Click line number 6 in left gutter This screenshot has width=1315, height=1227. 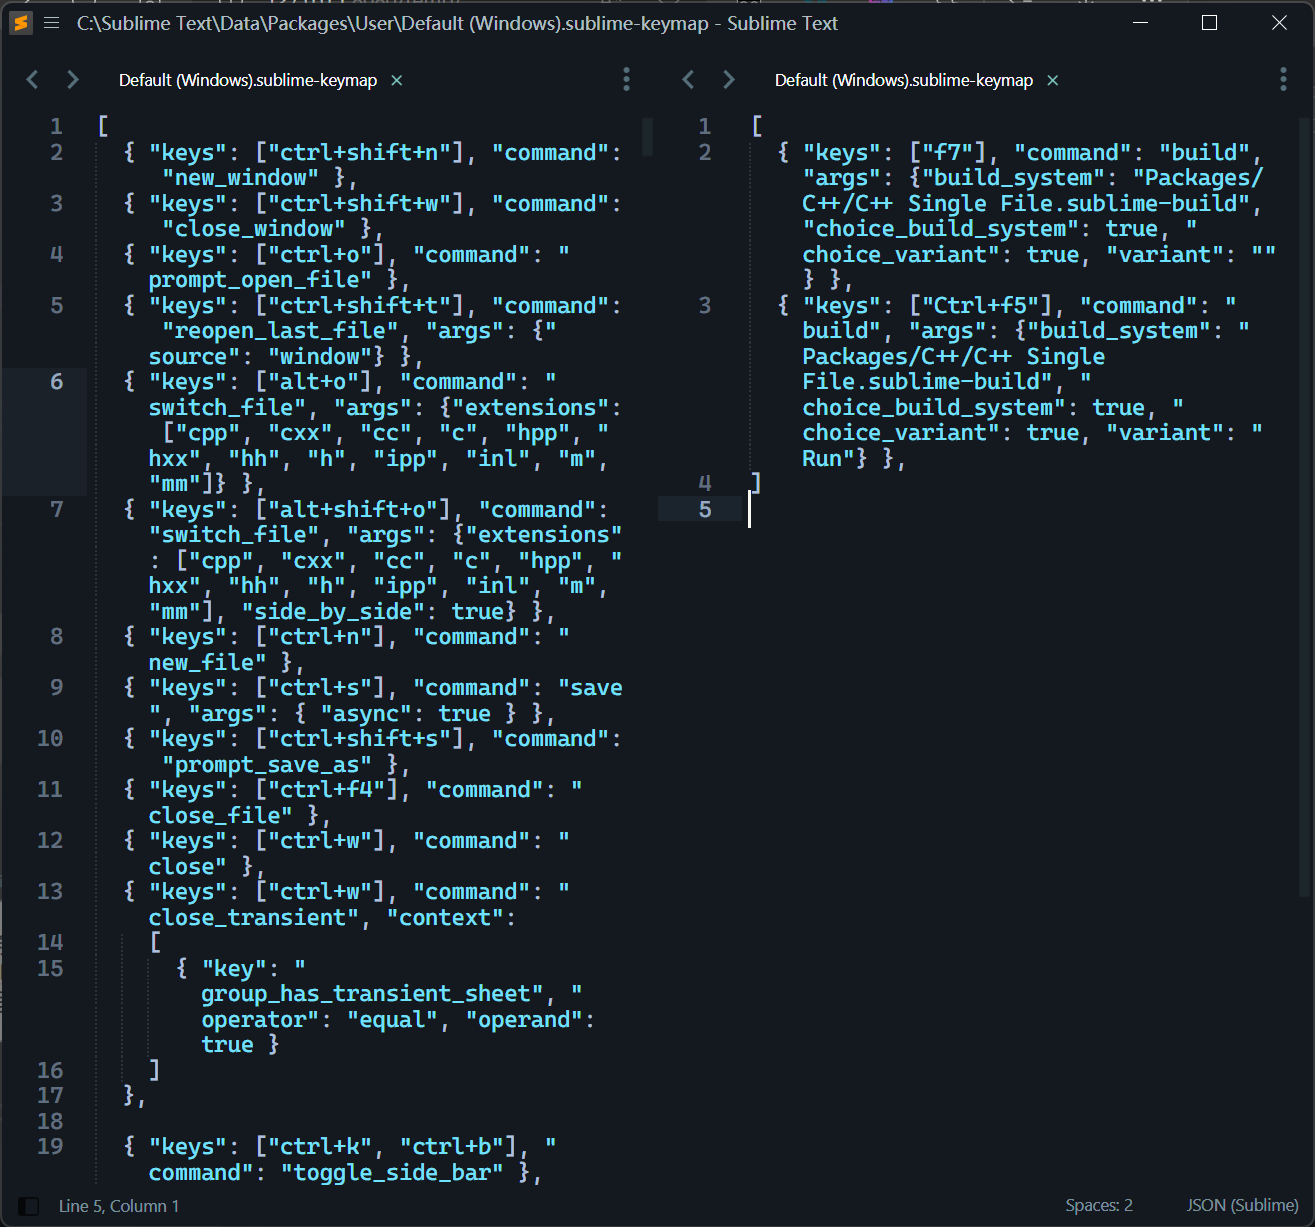click(56, 382)
